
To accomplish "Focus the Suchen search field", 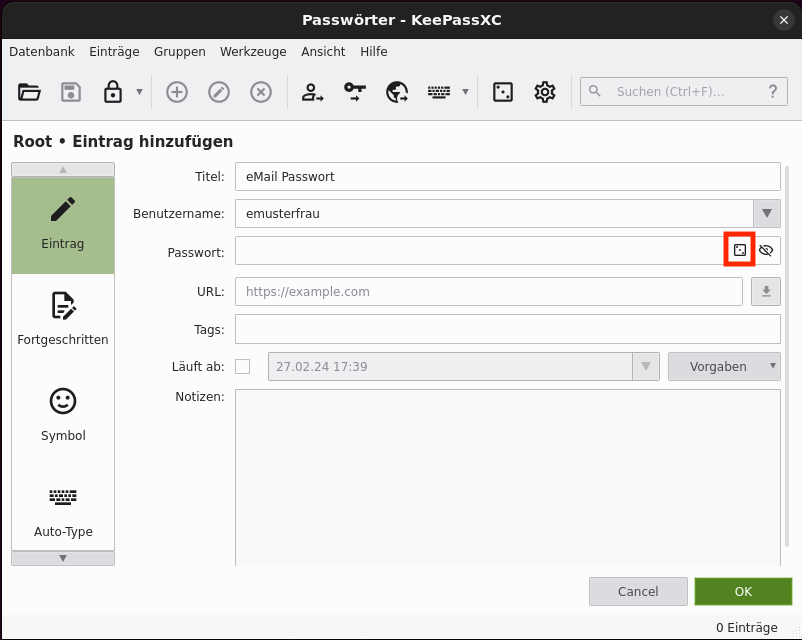I will (x=683, y=92).
